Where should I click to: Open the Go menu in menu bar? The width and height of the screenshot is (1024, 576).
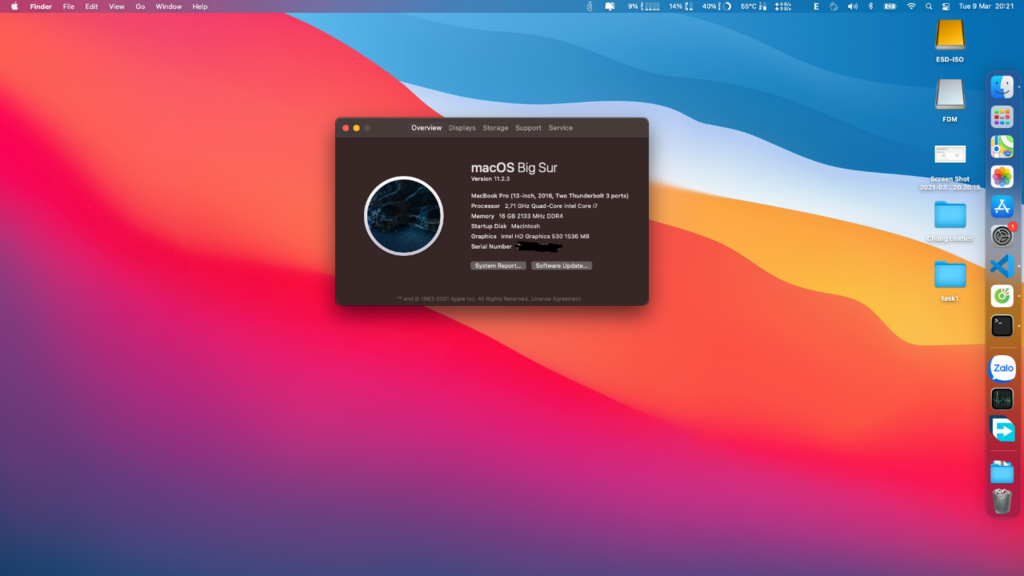(x=140, y=6)
